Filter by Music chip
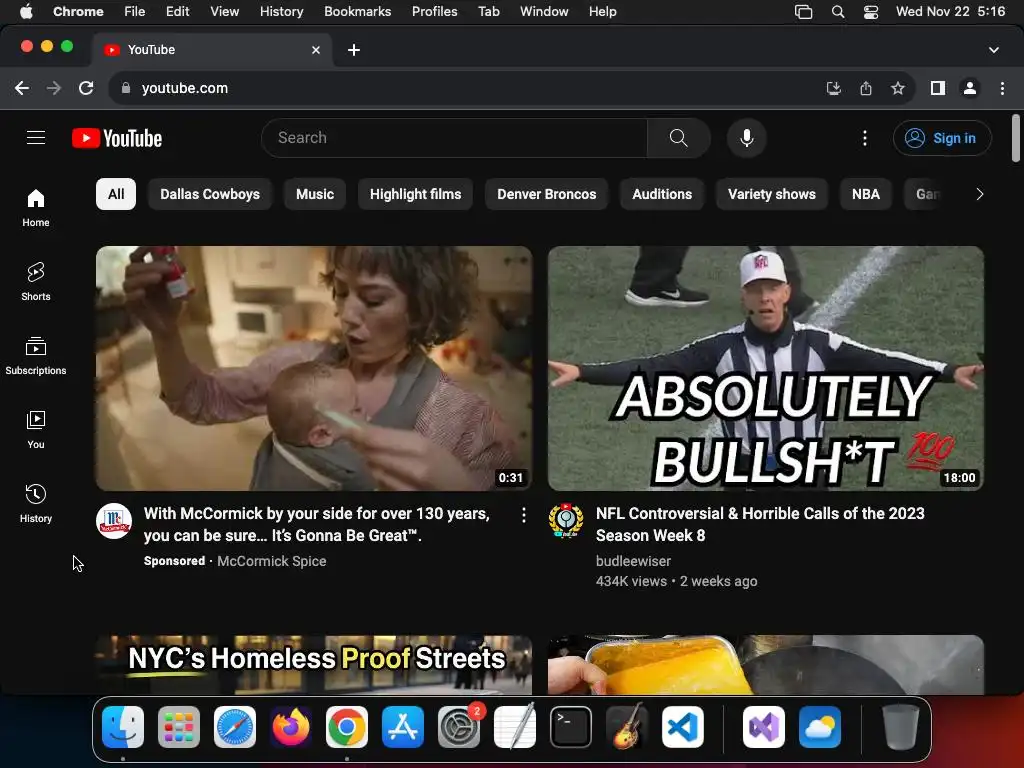The image size is (1024, 768). pyautogui.click(x=315, y=194)
